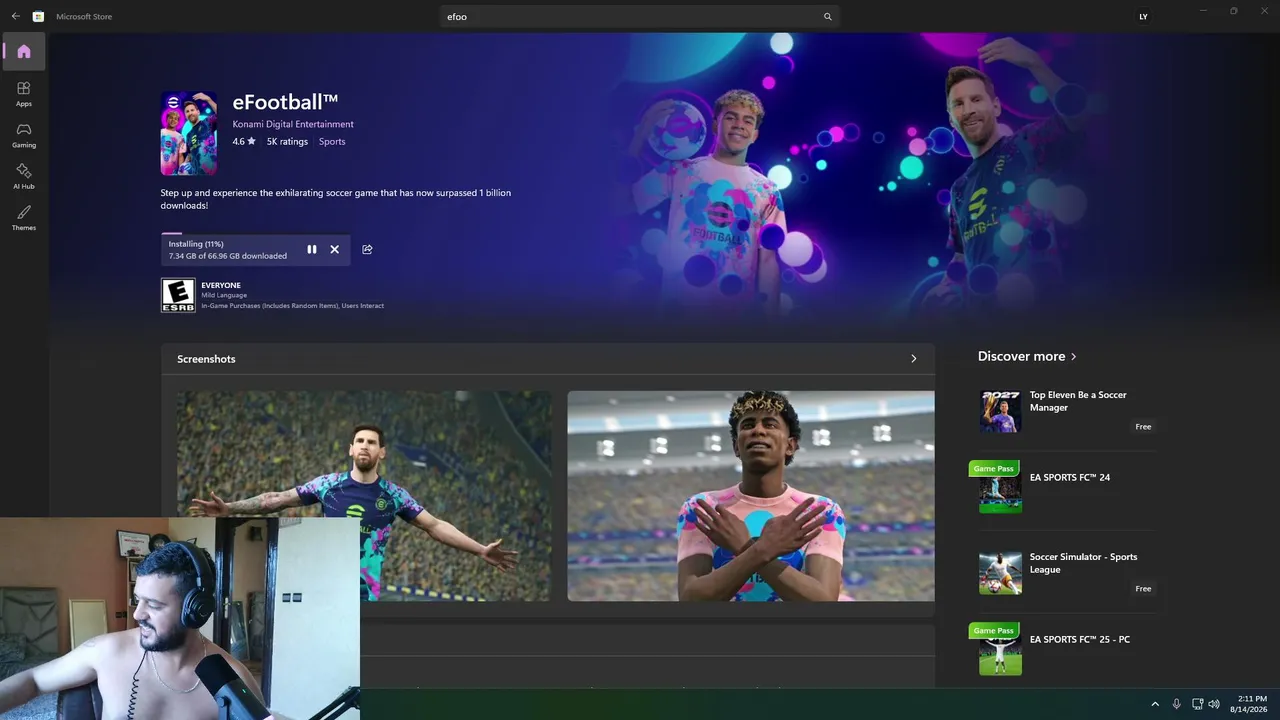Click the ESRB Everyone rating badge
The image size is (1280, 720).
click(x=178, y=295)
